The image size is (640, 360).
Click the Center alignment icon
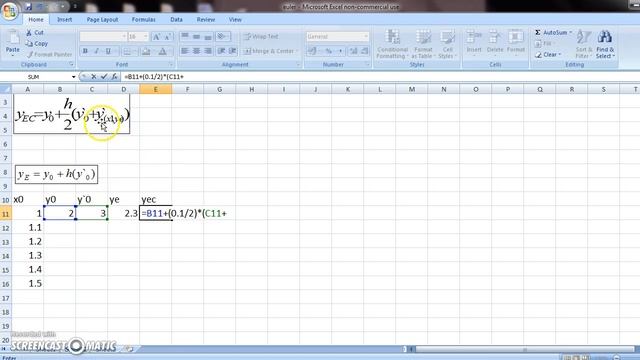[x=196, y=51]
